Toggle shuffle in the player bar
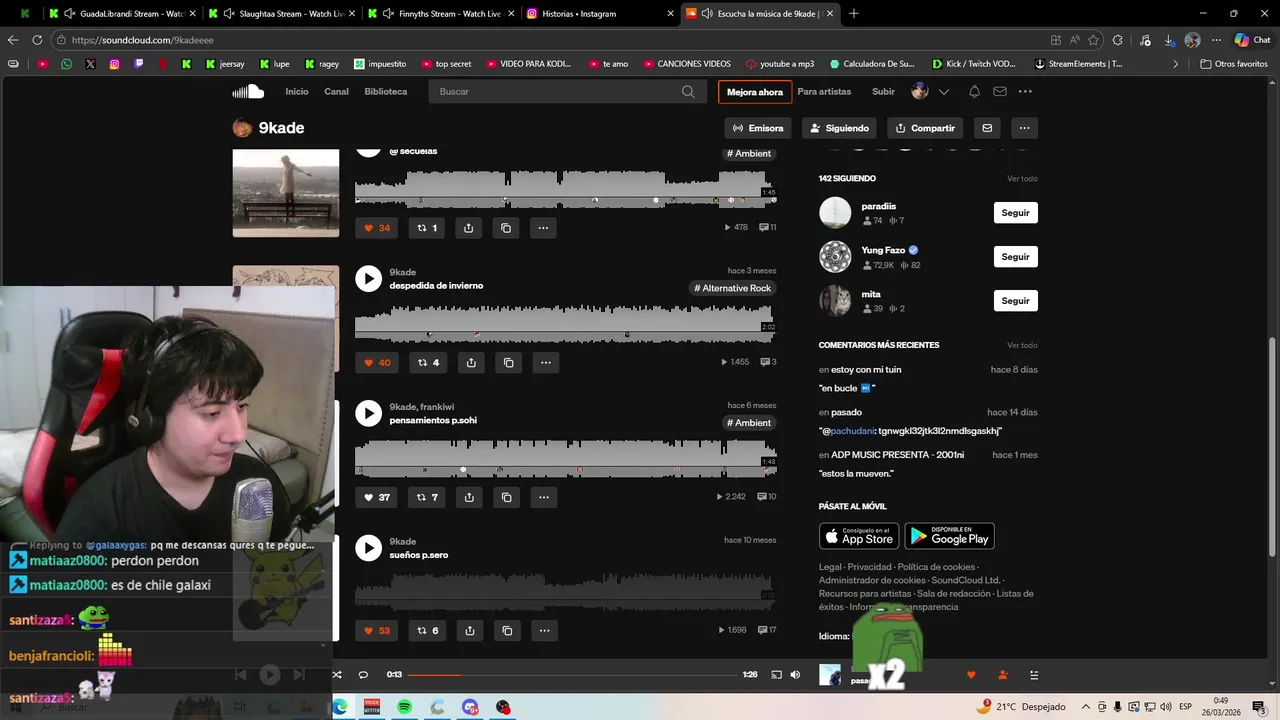 (x=337, y=675)
